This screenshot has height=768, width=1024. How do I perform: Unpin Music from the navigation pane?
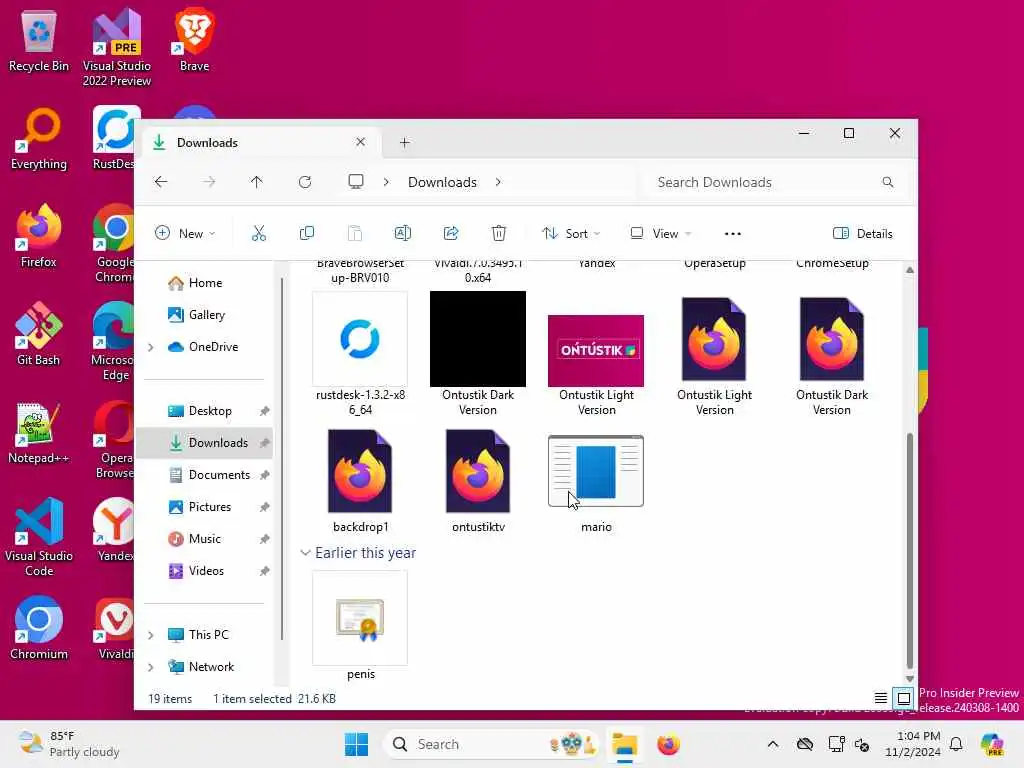tap(264, 539)
